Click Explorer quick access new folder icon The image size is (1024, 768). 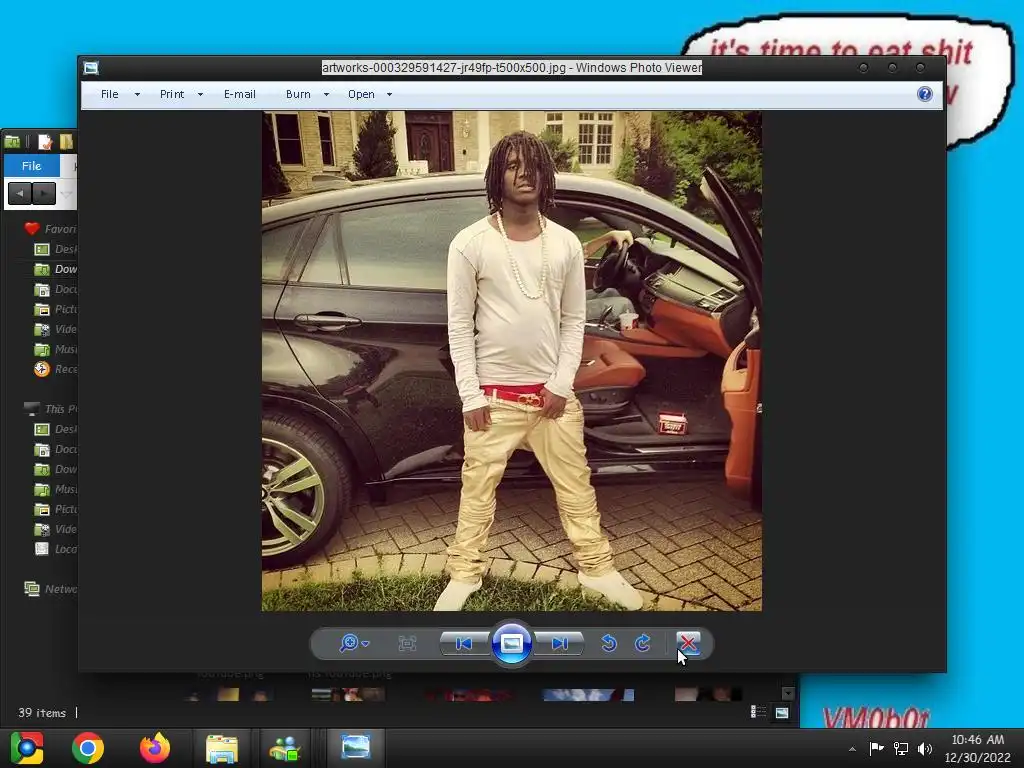point(67,142)
